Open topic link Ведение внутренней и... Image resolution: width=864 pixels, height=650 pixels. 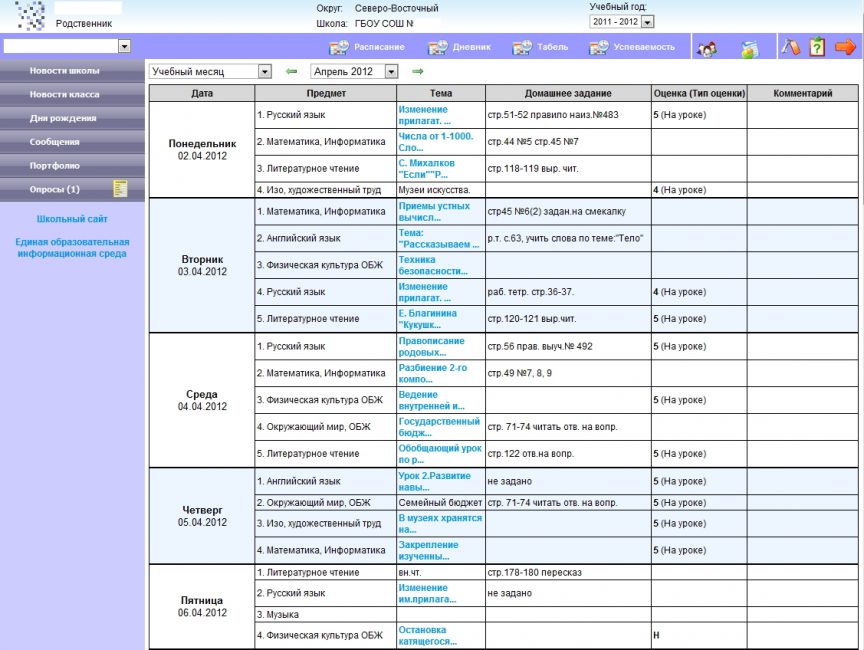point(431,400)
